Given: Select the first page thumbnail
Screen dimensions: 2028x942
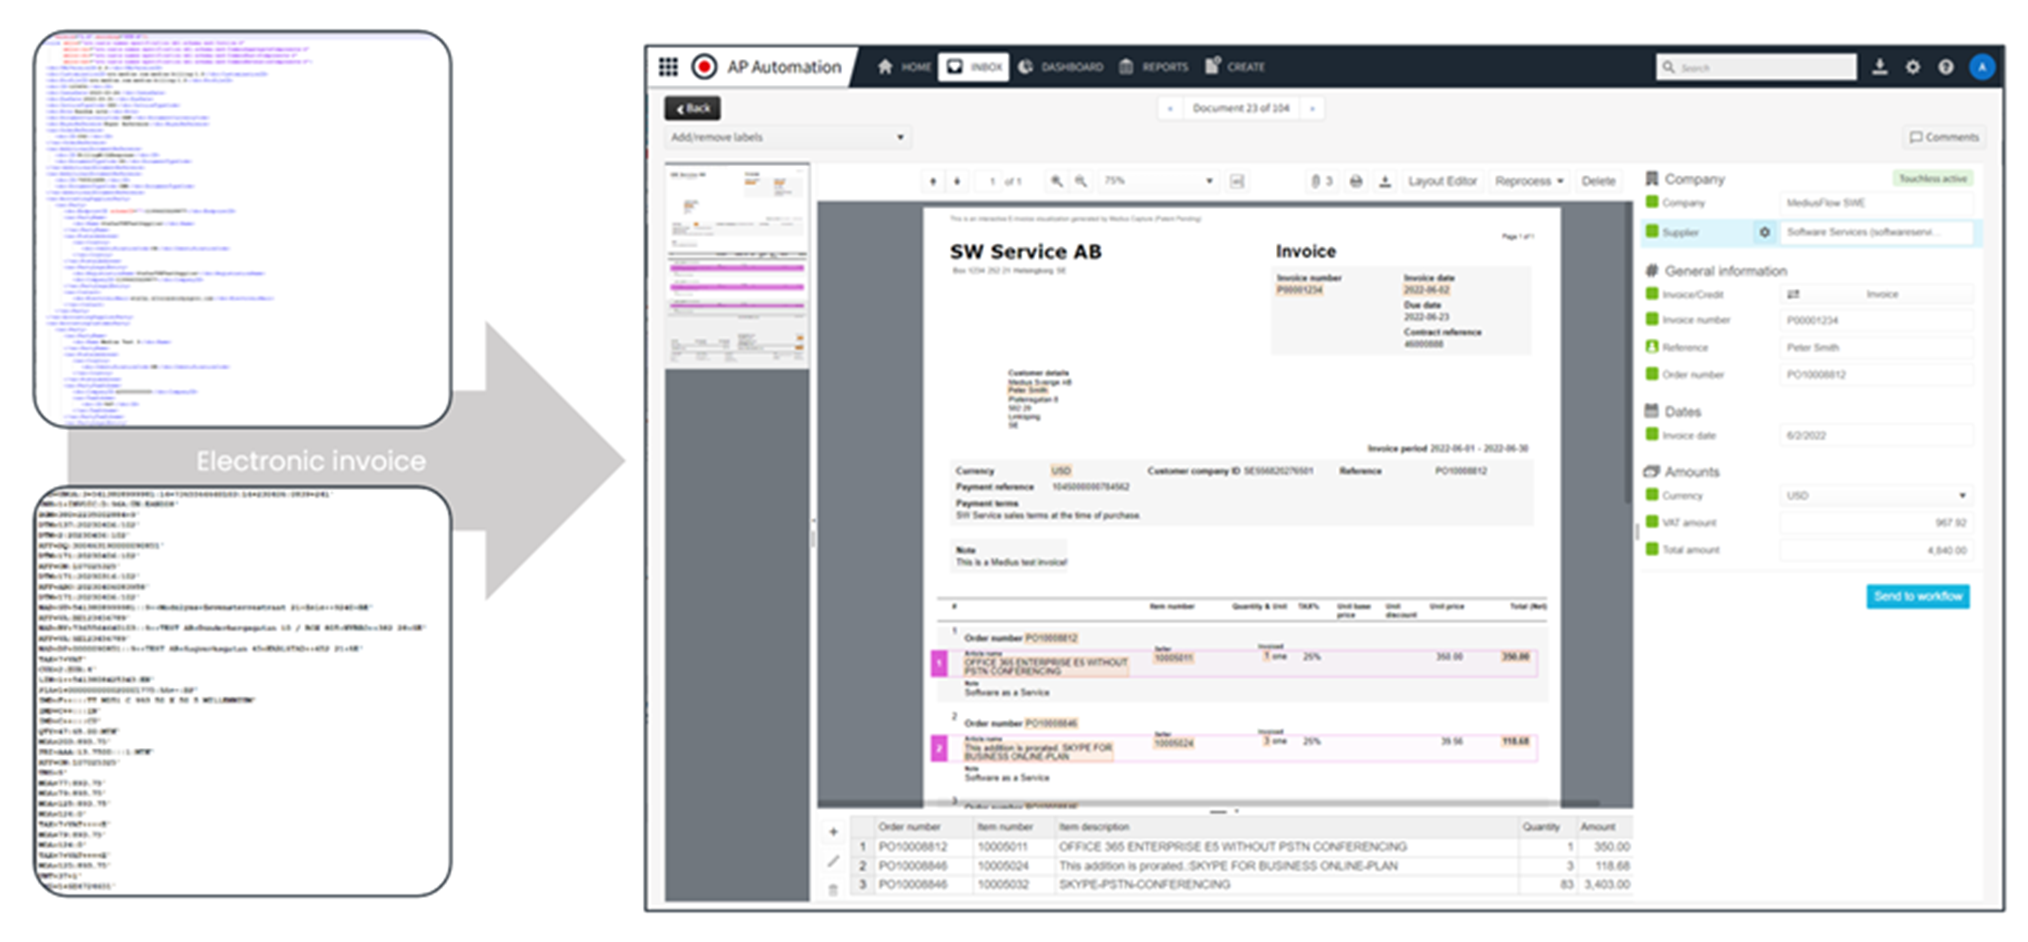Looking at the screenshot, I should click(737, 265).
